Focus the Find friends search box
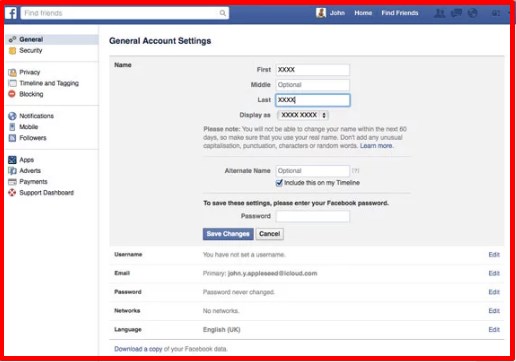 [125, 13]
